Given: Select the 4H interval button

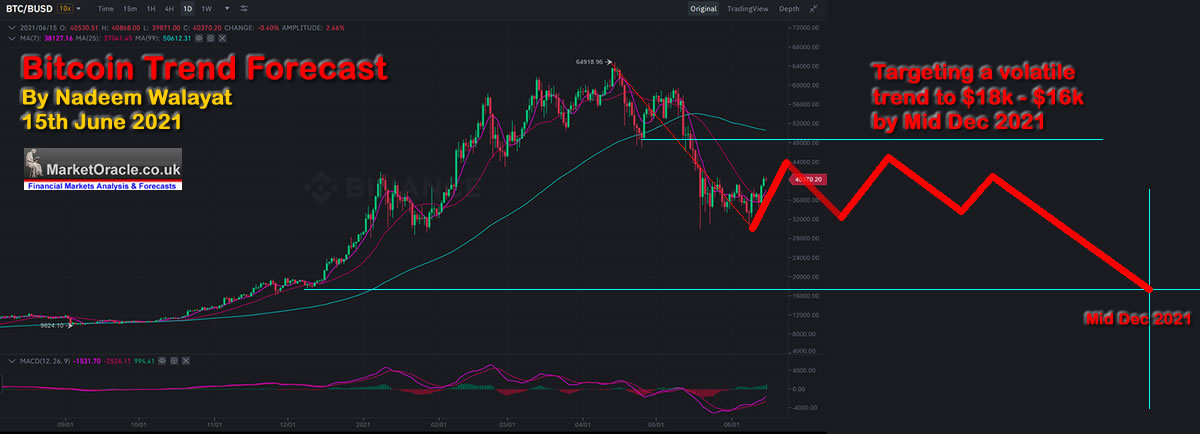Looking at the screenshot, I should (167, 8).
